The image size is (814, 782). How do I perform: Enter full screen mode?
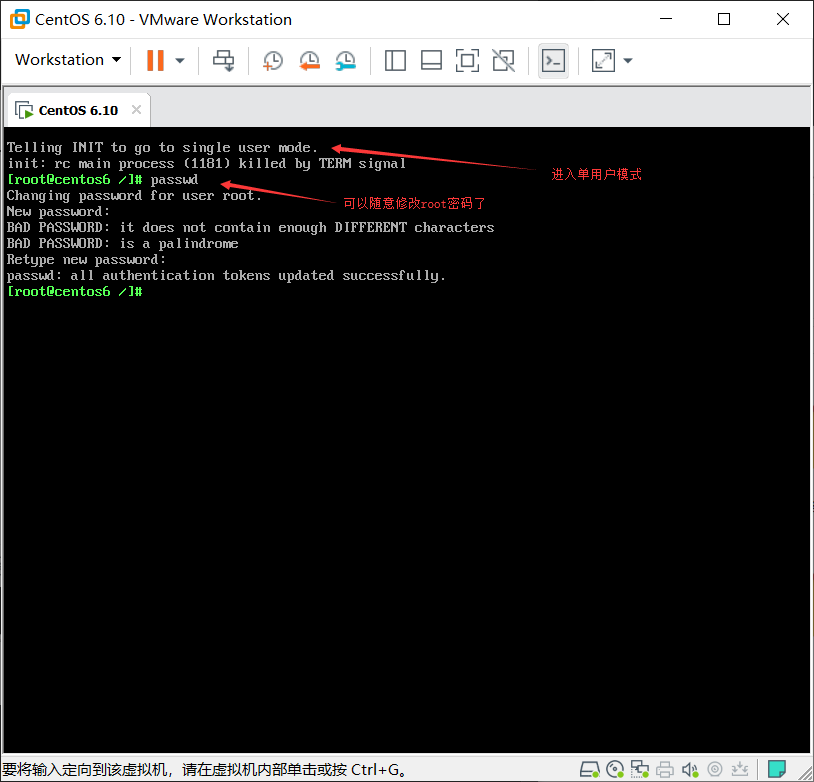click(467, 61)
